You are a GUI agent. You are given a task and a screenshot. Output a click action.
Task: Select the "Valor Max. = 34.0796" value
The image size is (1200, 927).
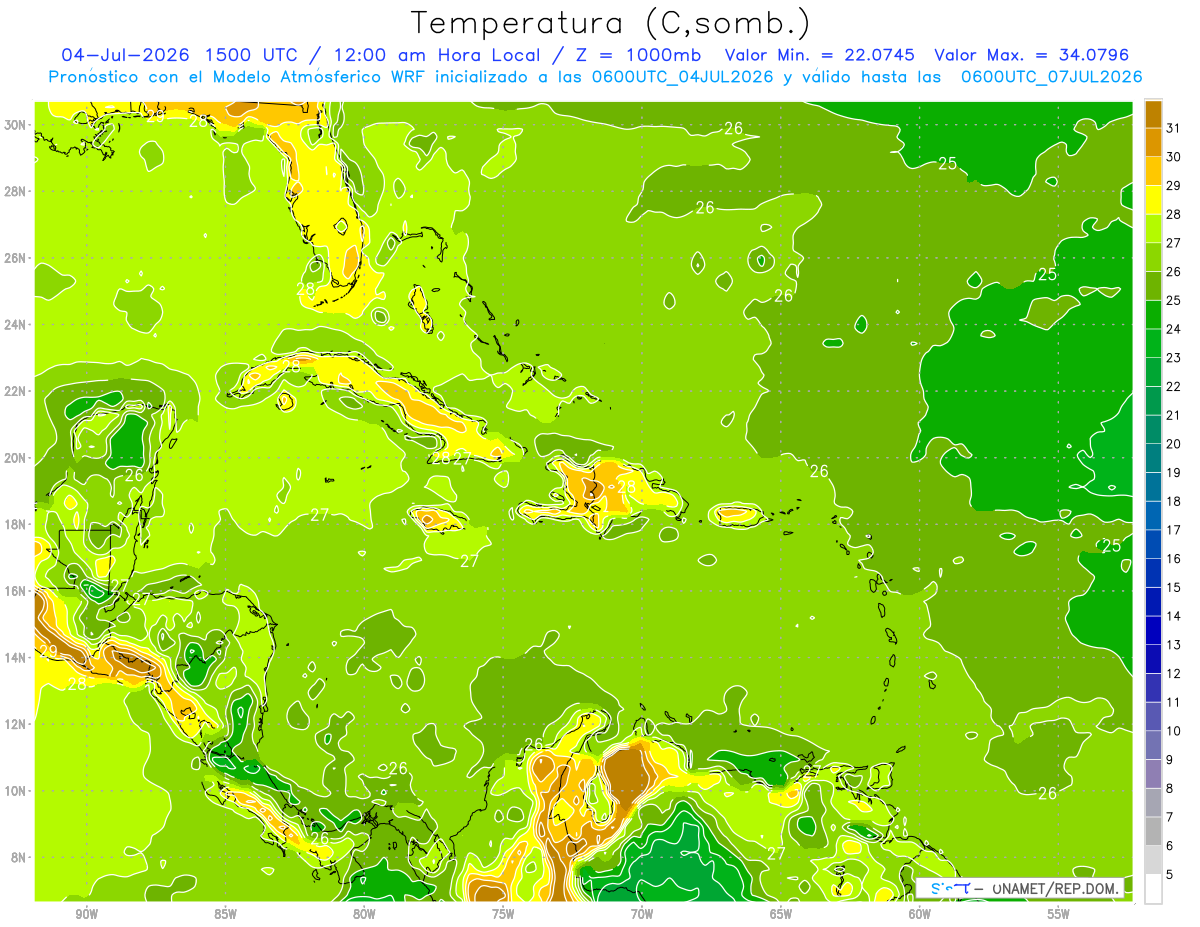pos(1031,55)
